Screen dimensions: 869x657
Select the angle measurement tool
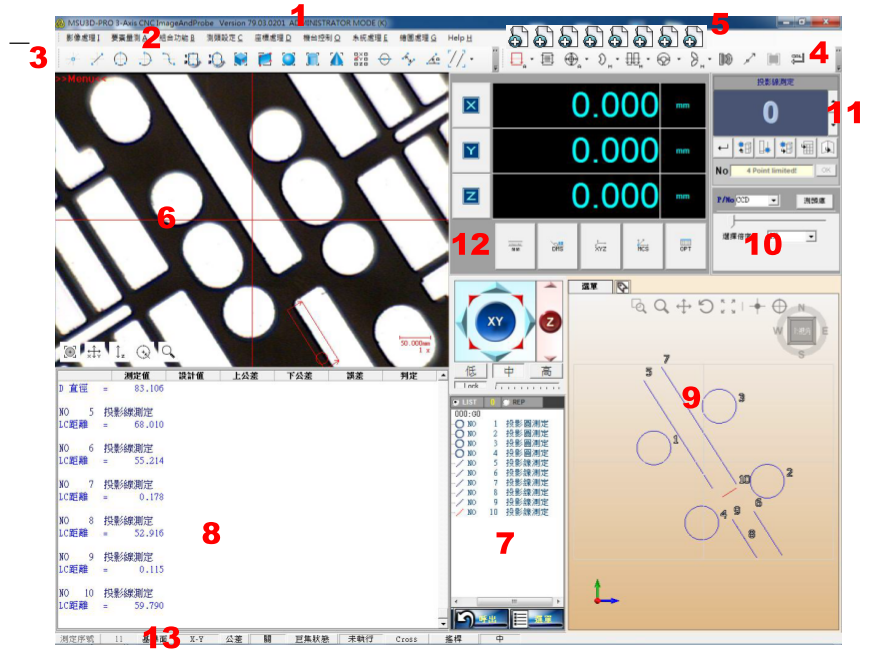coord(433,59)
